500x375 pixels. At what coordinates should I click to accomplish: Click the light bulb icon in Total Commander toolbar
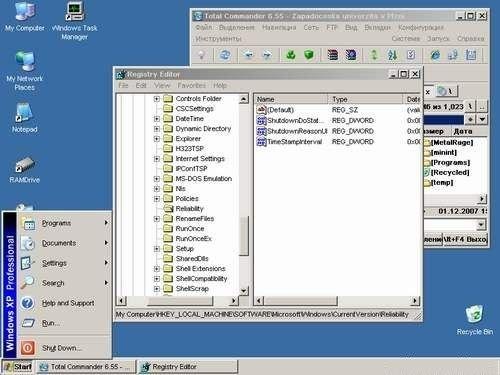pos(201,55)
